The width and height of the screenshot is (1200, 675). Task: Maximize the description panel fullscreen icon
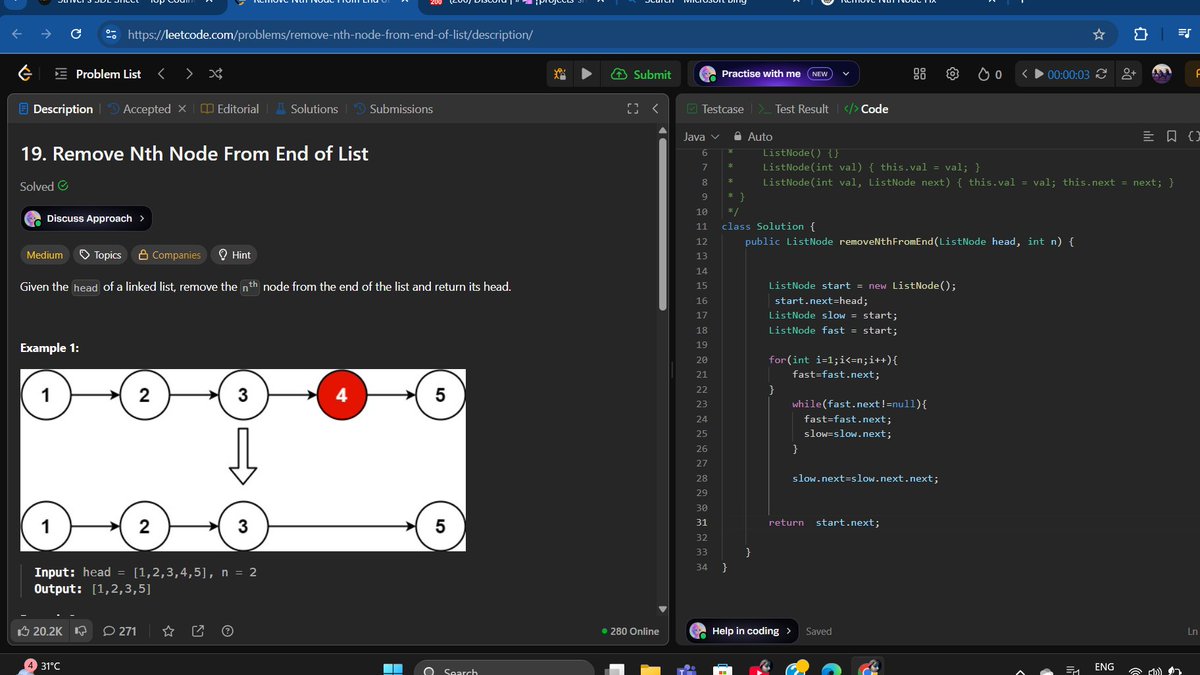(632, 109)
